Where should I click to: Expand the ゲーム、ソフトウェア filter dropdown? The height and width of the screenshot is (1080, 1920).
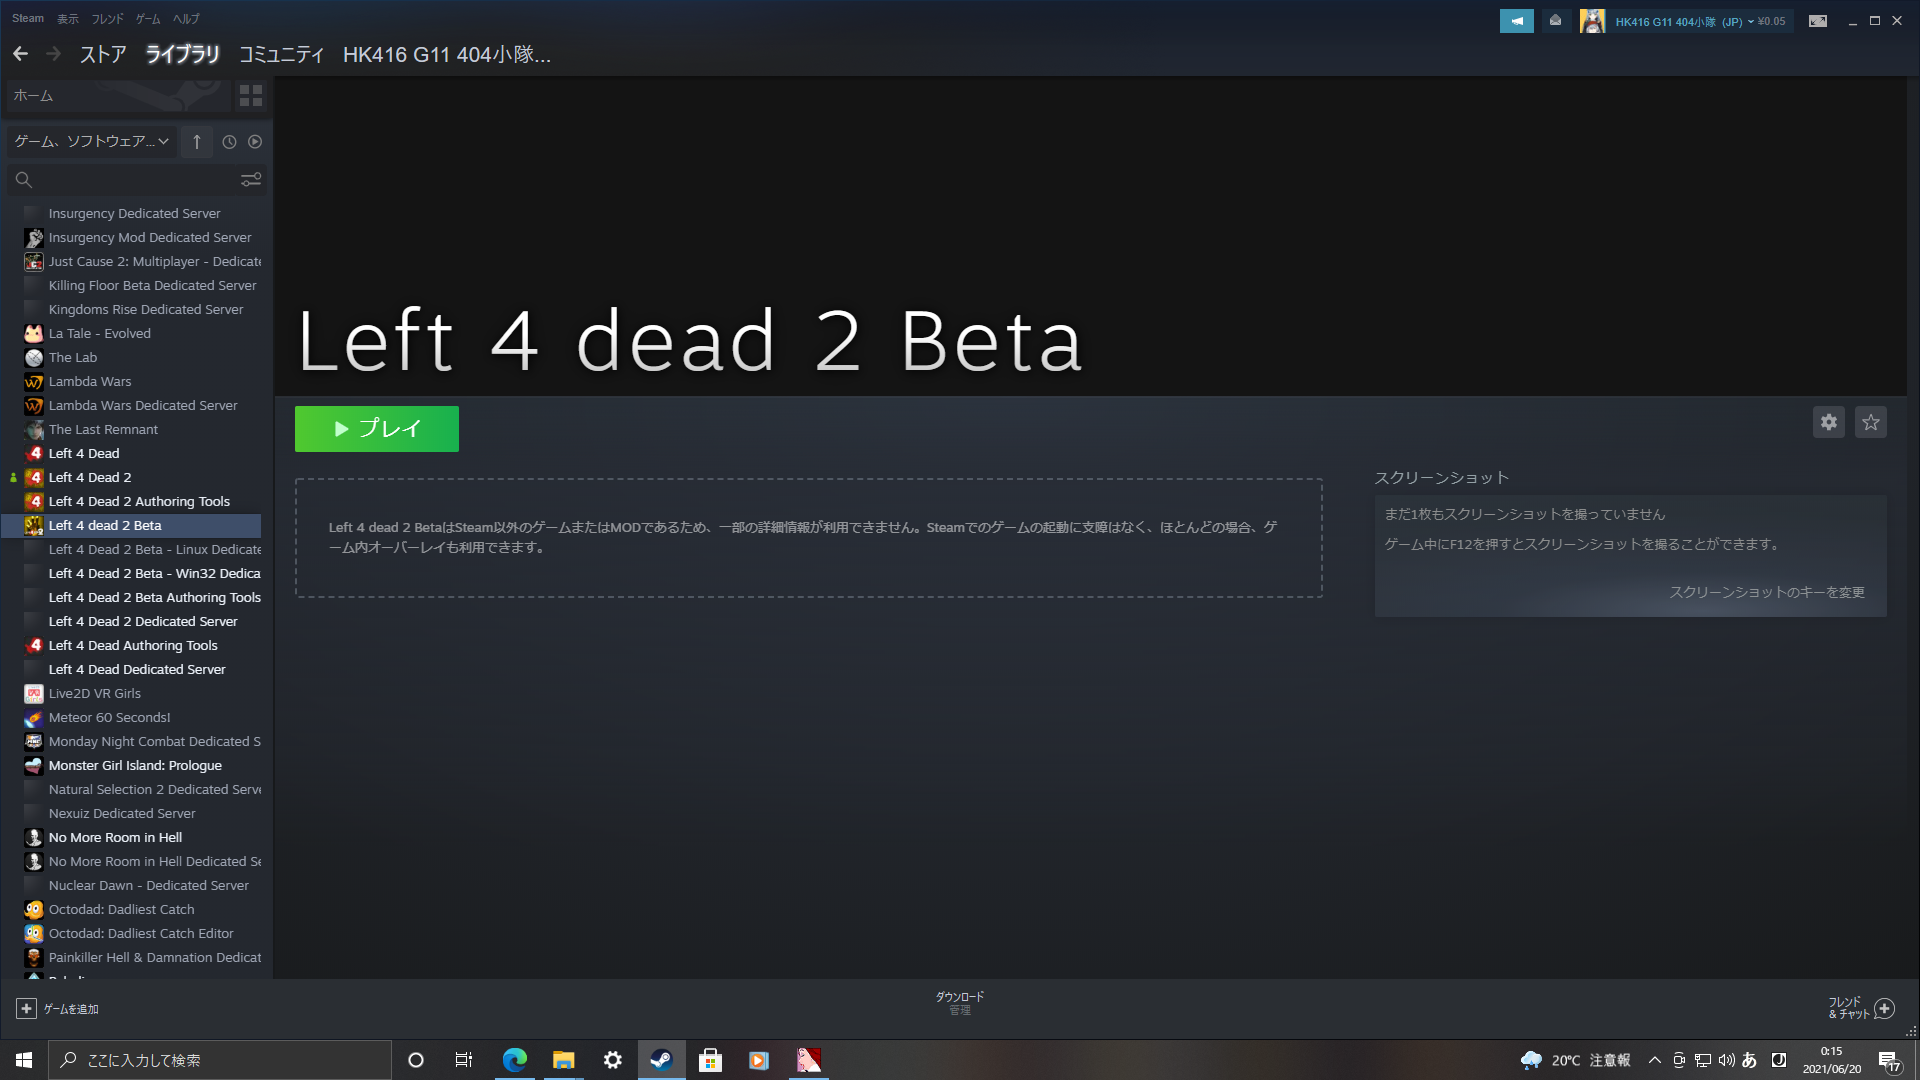point(91,142)
